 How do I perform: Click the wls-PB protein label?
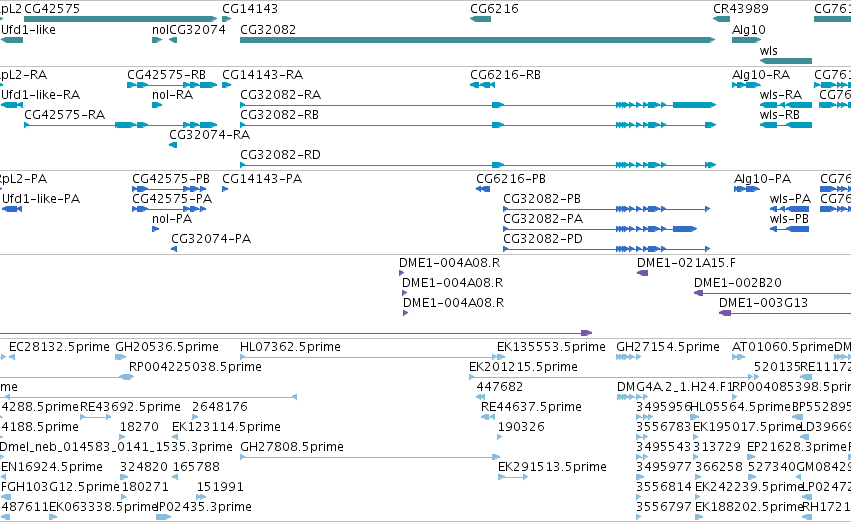click(x=789, y=219)
